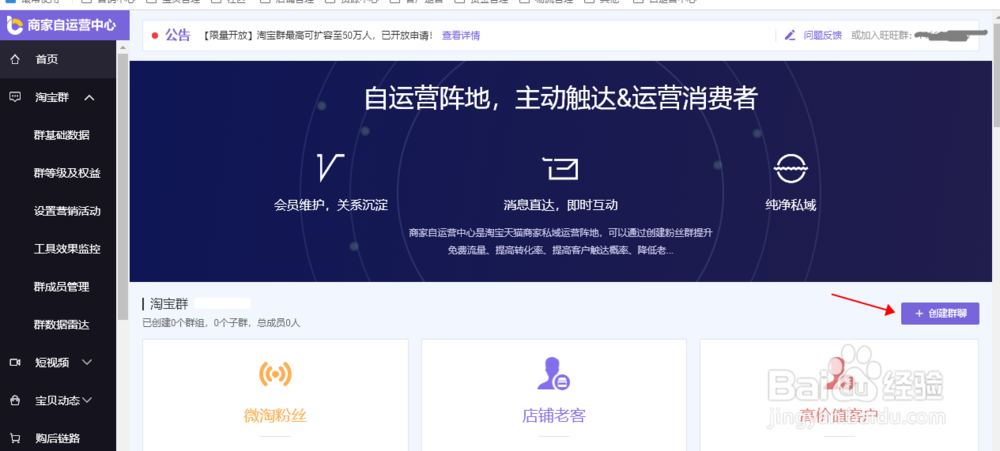Expand the 宝贝动态 menu chevron
Image resolution: width=1000 pixels, height=451 pixels.
87,400
